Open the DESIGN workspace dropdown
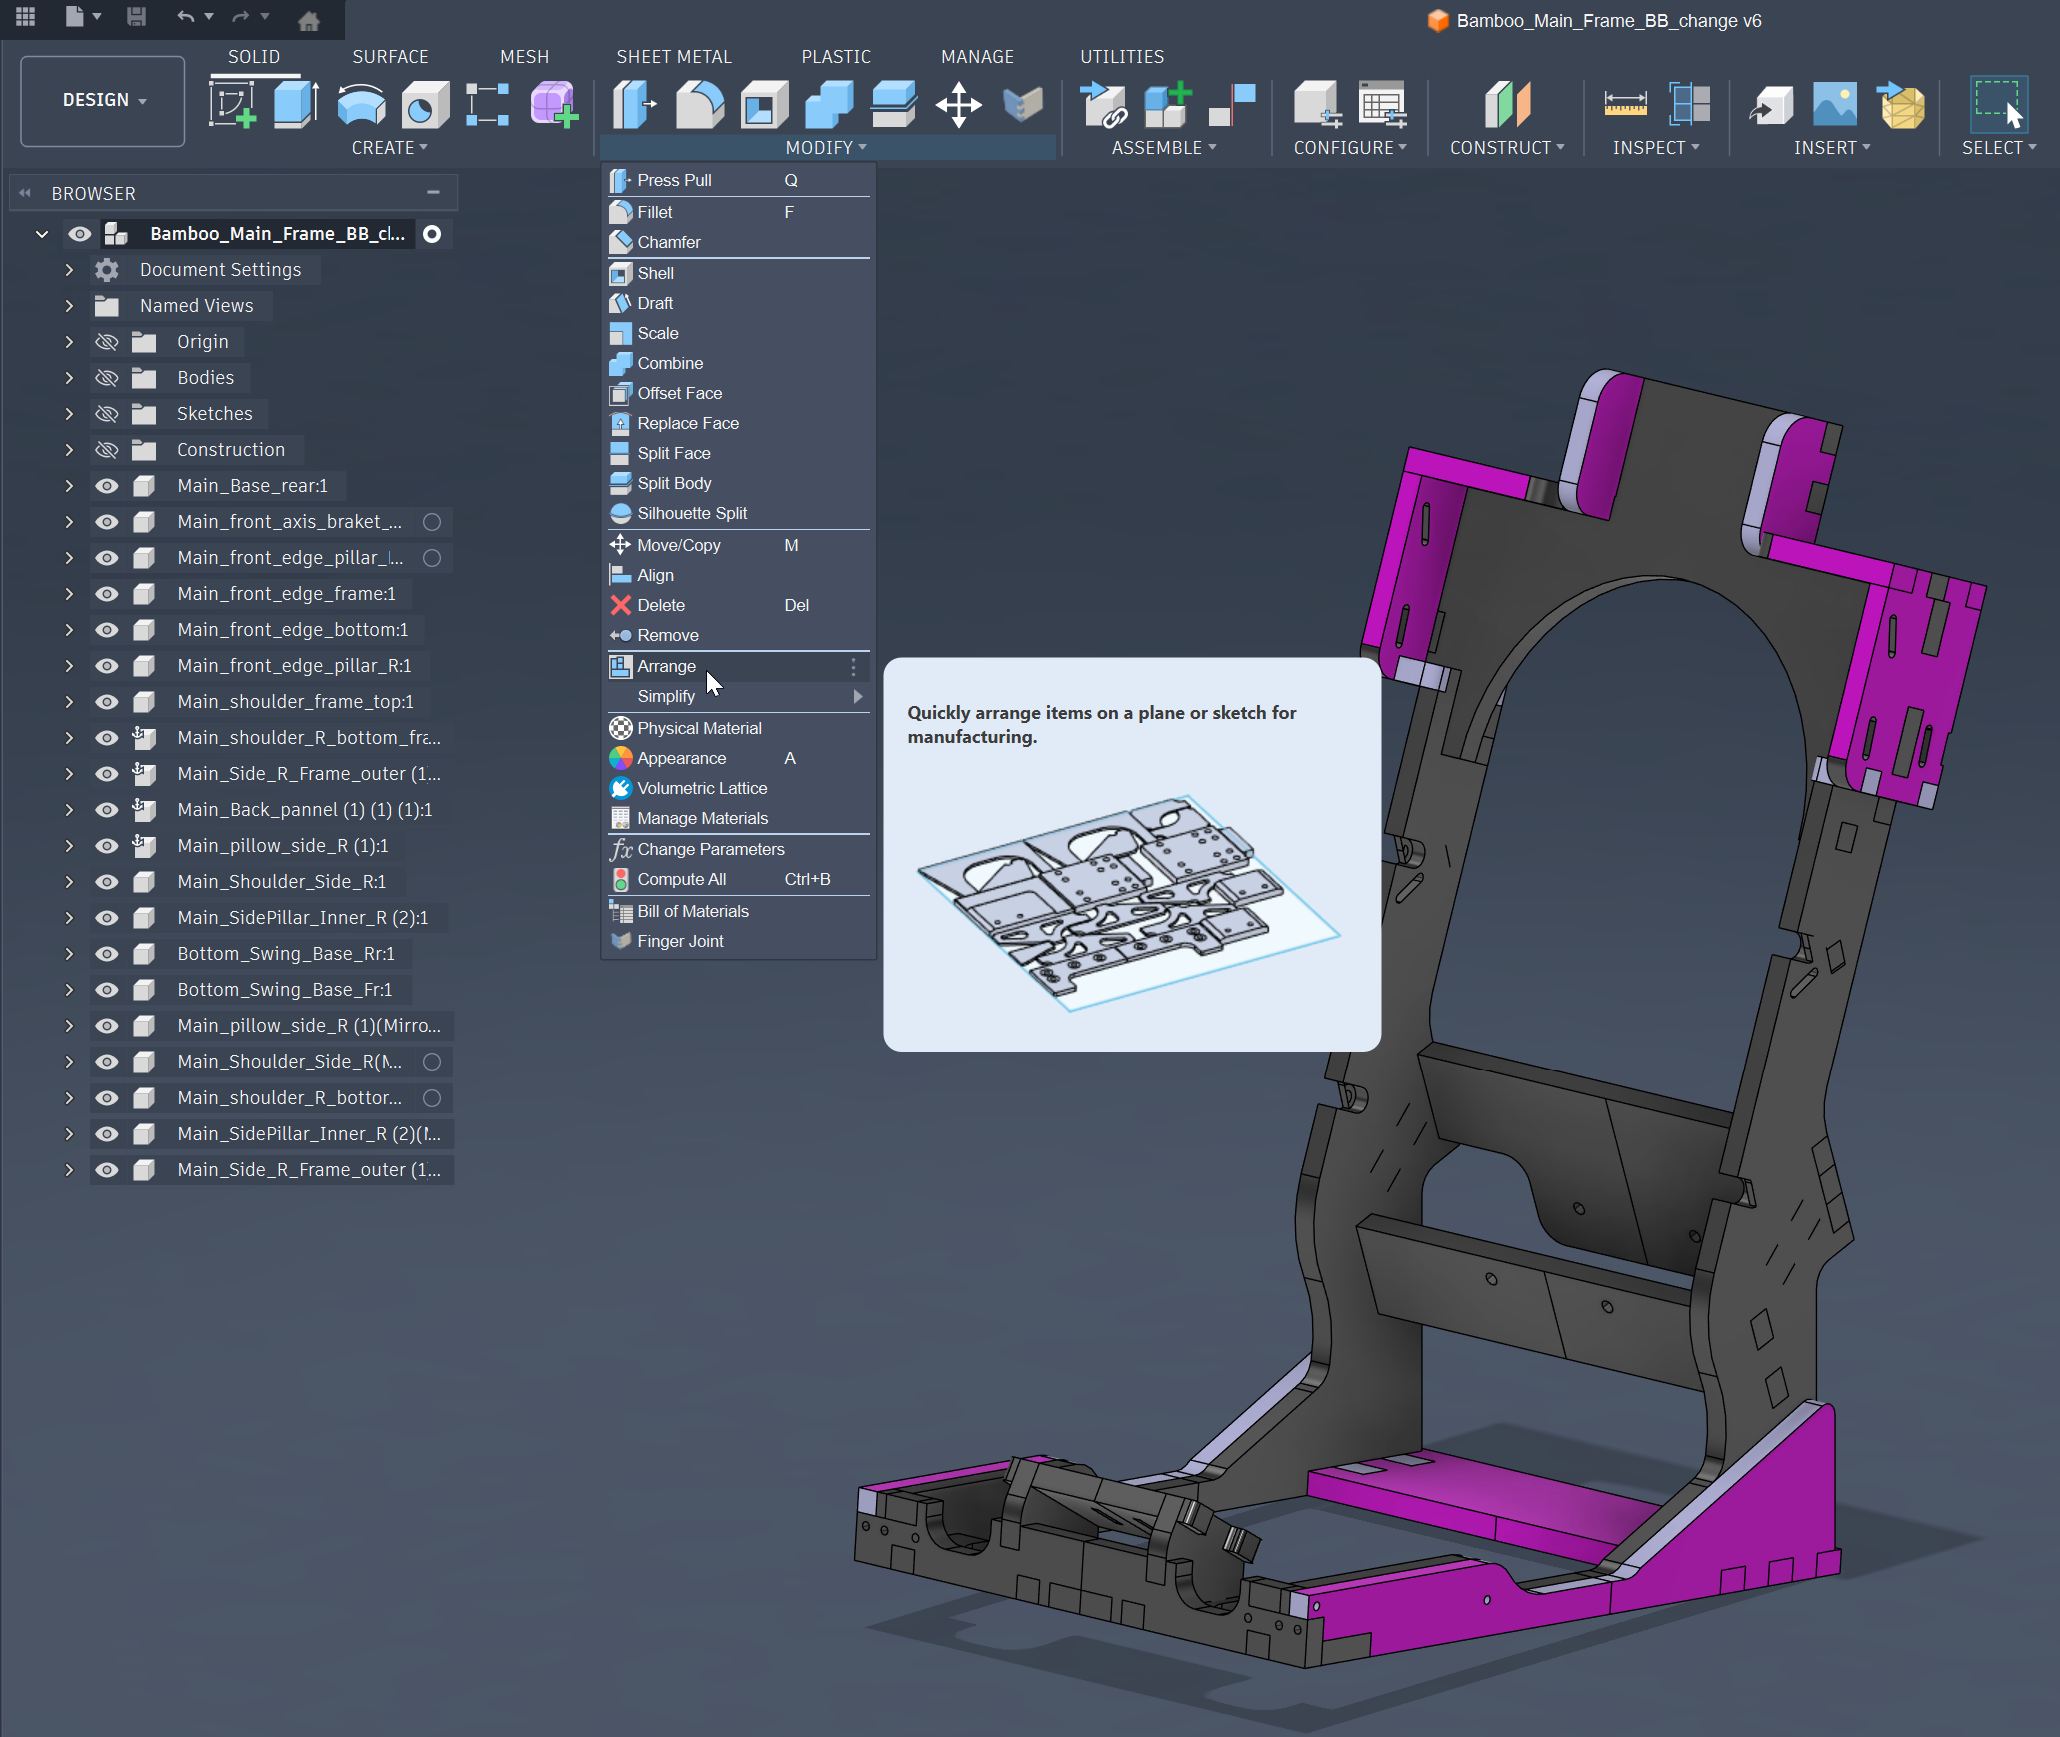 pos(103,100)
